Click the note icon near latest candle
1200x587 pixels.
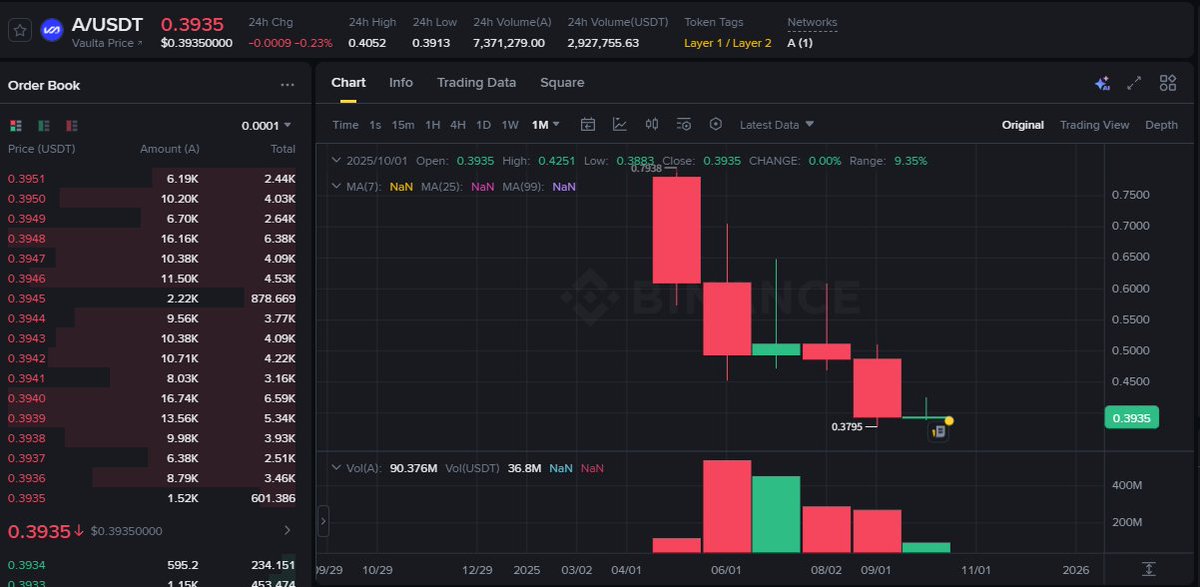tap(938, 432)
